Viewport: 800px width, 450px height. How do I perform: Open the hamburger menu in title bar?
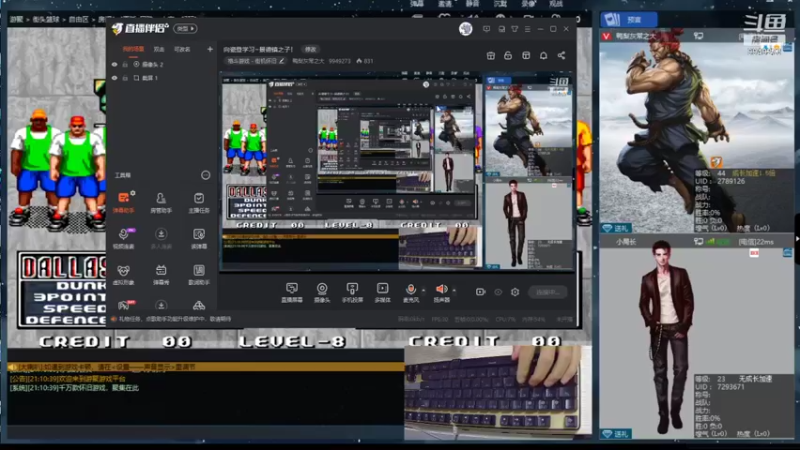point(528,29)
